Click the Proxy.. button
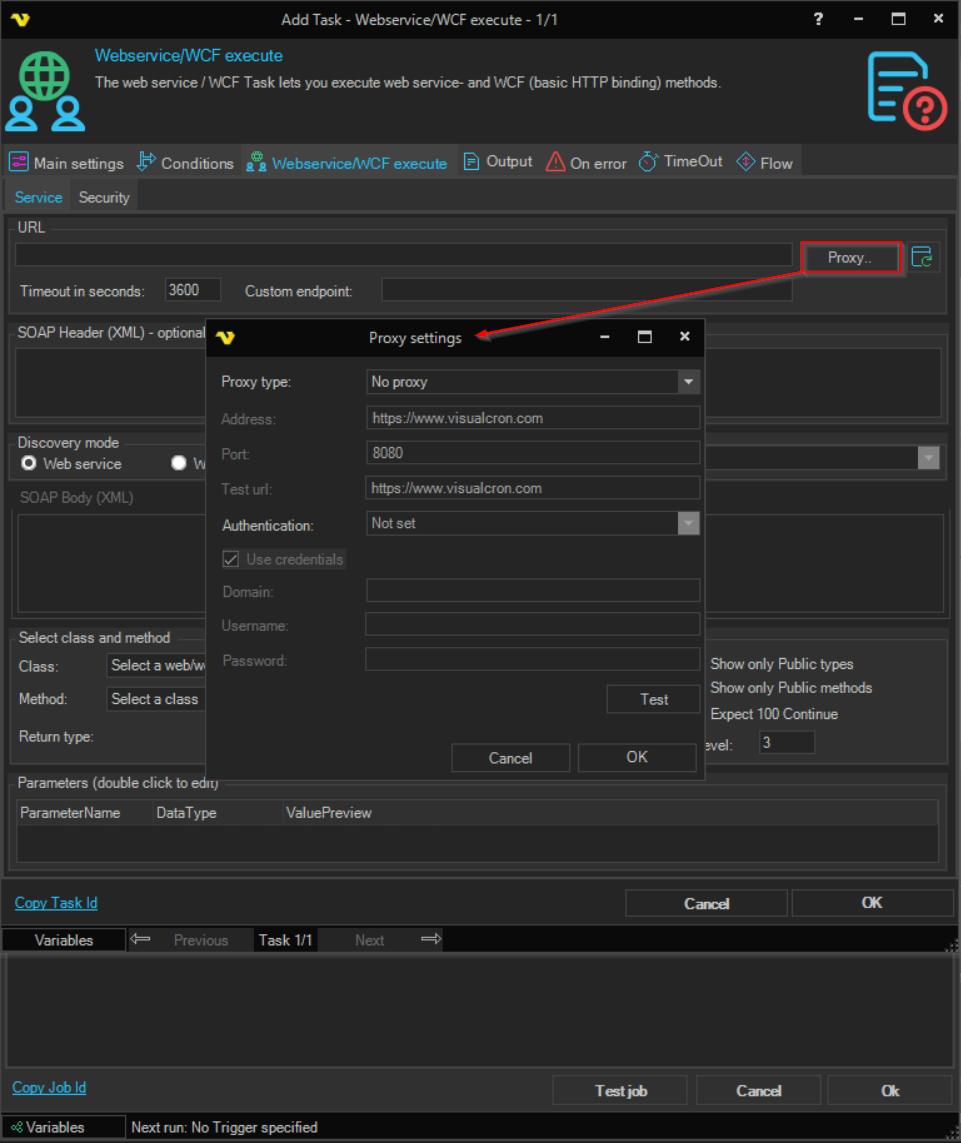This screenshot has height=1143, width=961. pos(850,258)
